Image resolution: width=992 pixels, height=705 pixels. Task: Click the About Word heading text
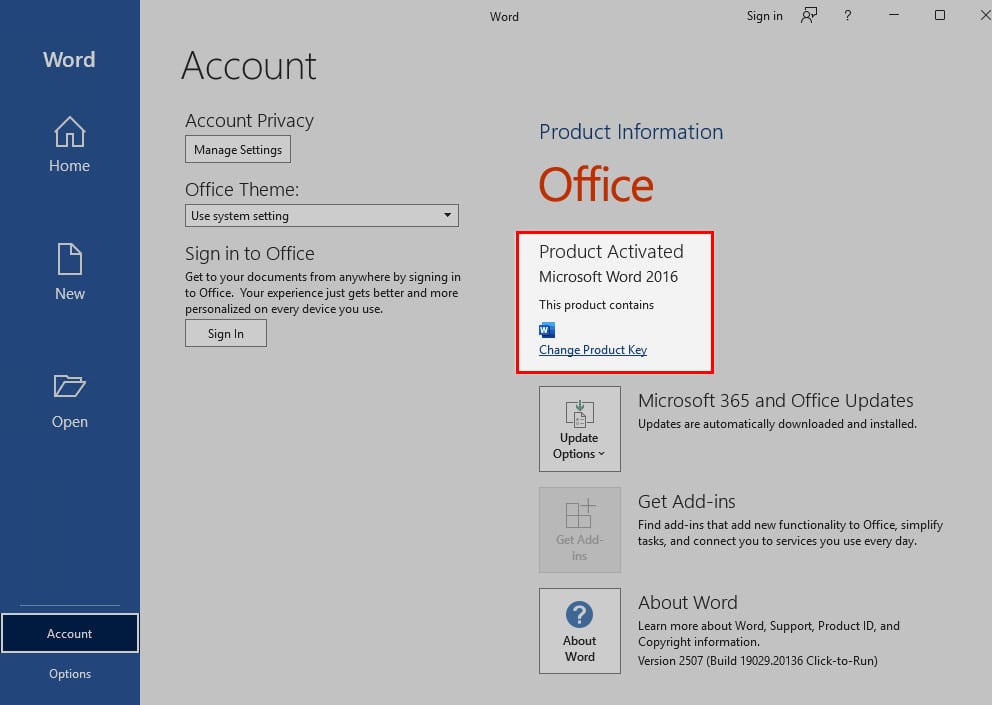click(688, 602)
